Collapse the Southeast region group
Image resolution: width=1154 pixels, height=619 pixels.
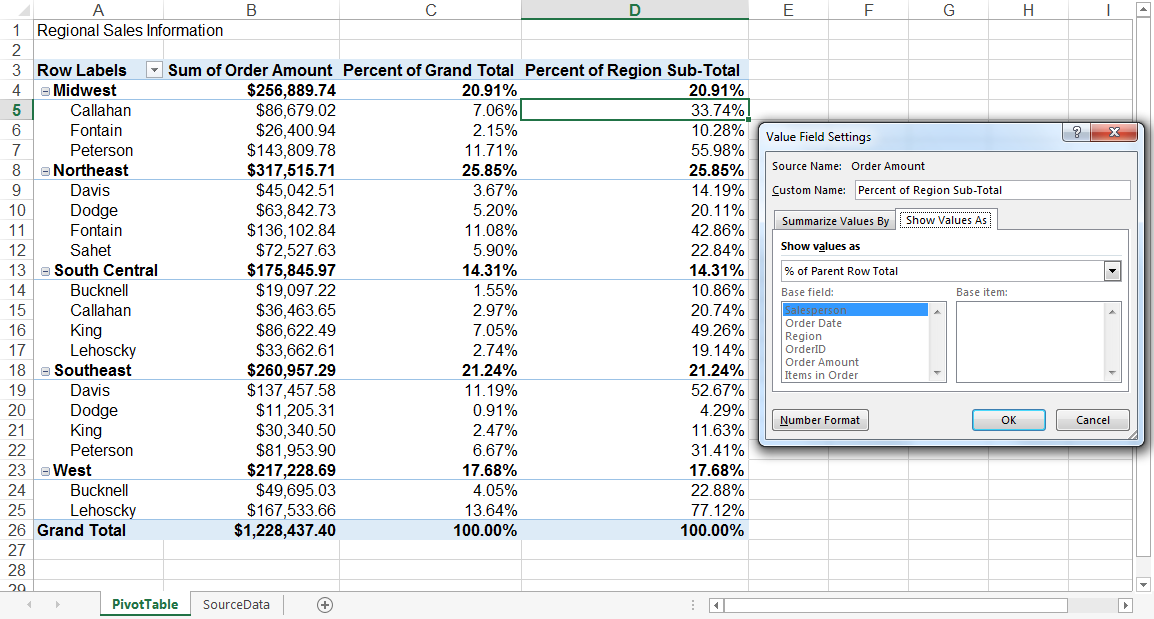(45, 371)
